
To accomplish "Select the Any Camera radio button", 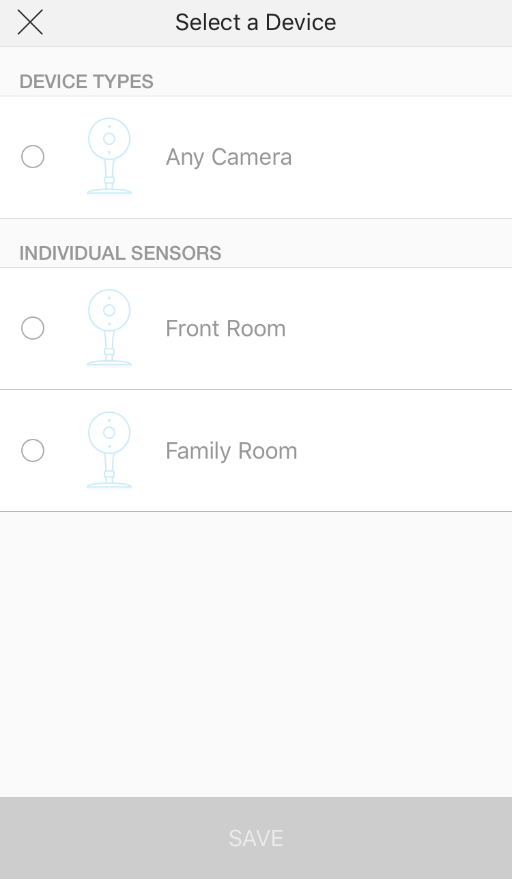I will pyautogui.click(x=33, y=156).
